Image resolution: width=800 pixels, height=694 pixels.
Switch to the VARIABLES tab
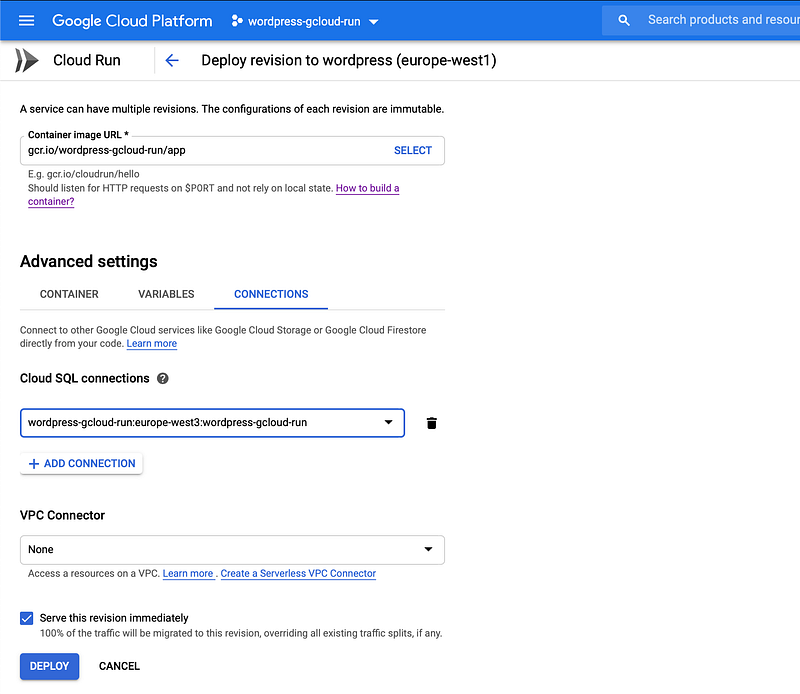[x=166, y=294]
